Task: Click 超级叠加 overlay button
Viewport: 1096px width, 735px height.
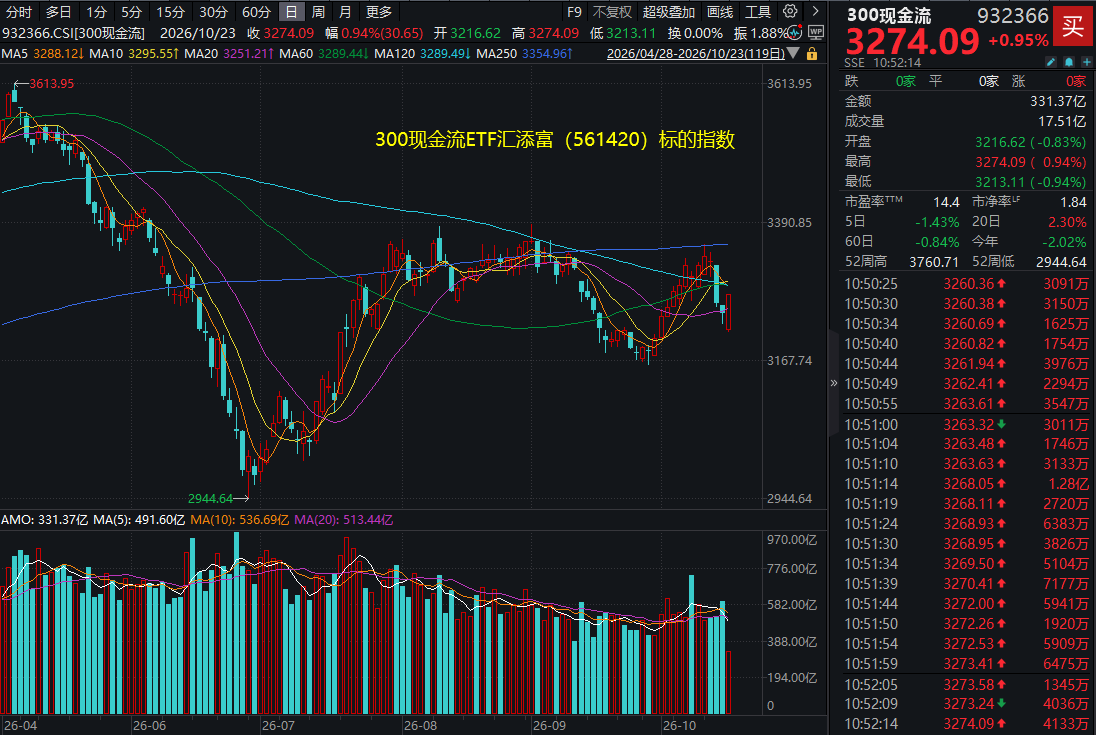Action: (x=669, y=12)
